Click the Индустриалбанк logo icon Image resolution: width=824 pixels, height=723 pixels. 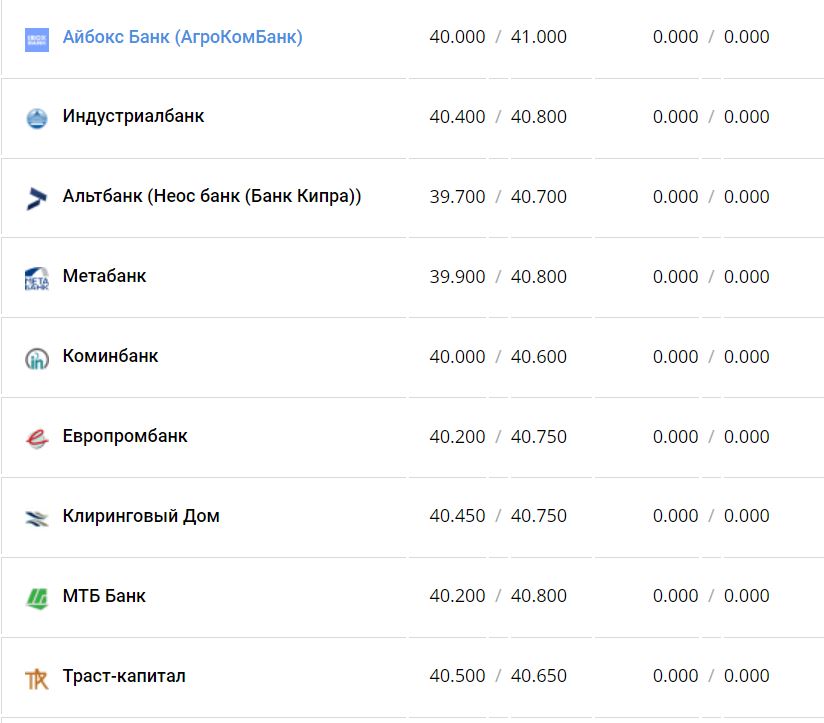(x=37, y=118)
